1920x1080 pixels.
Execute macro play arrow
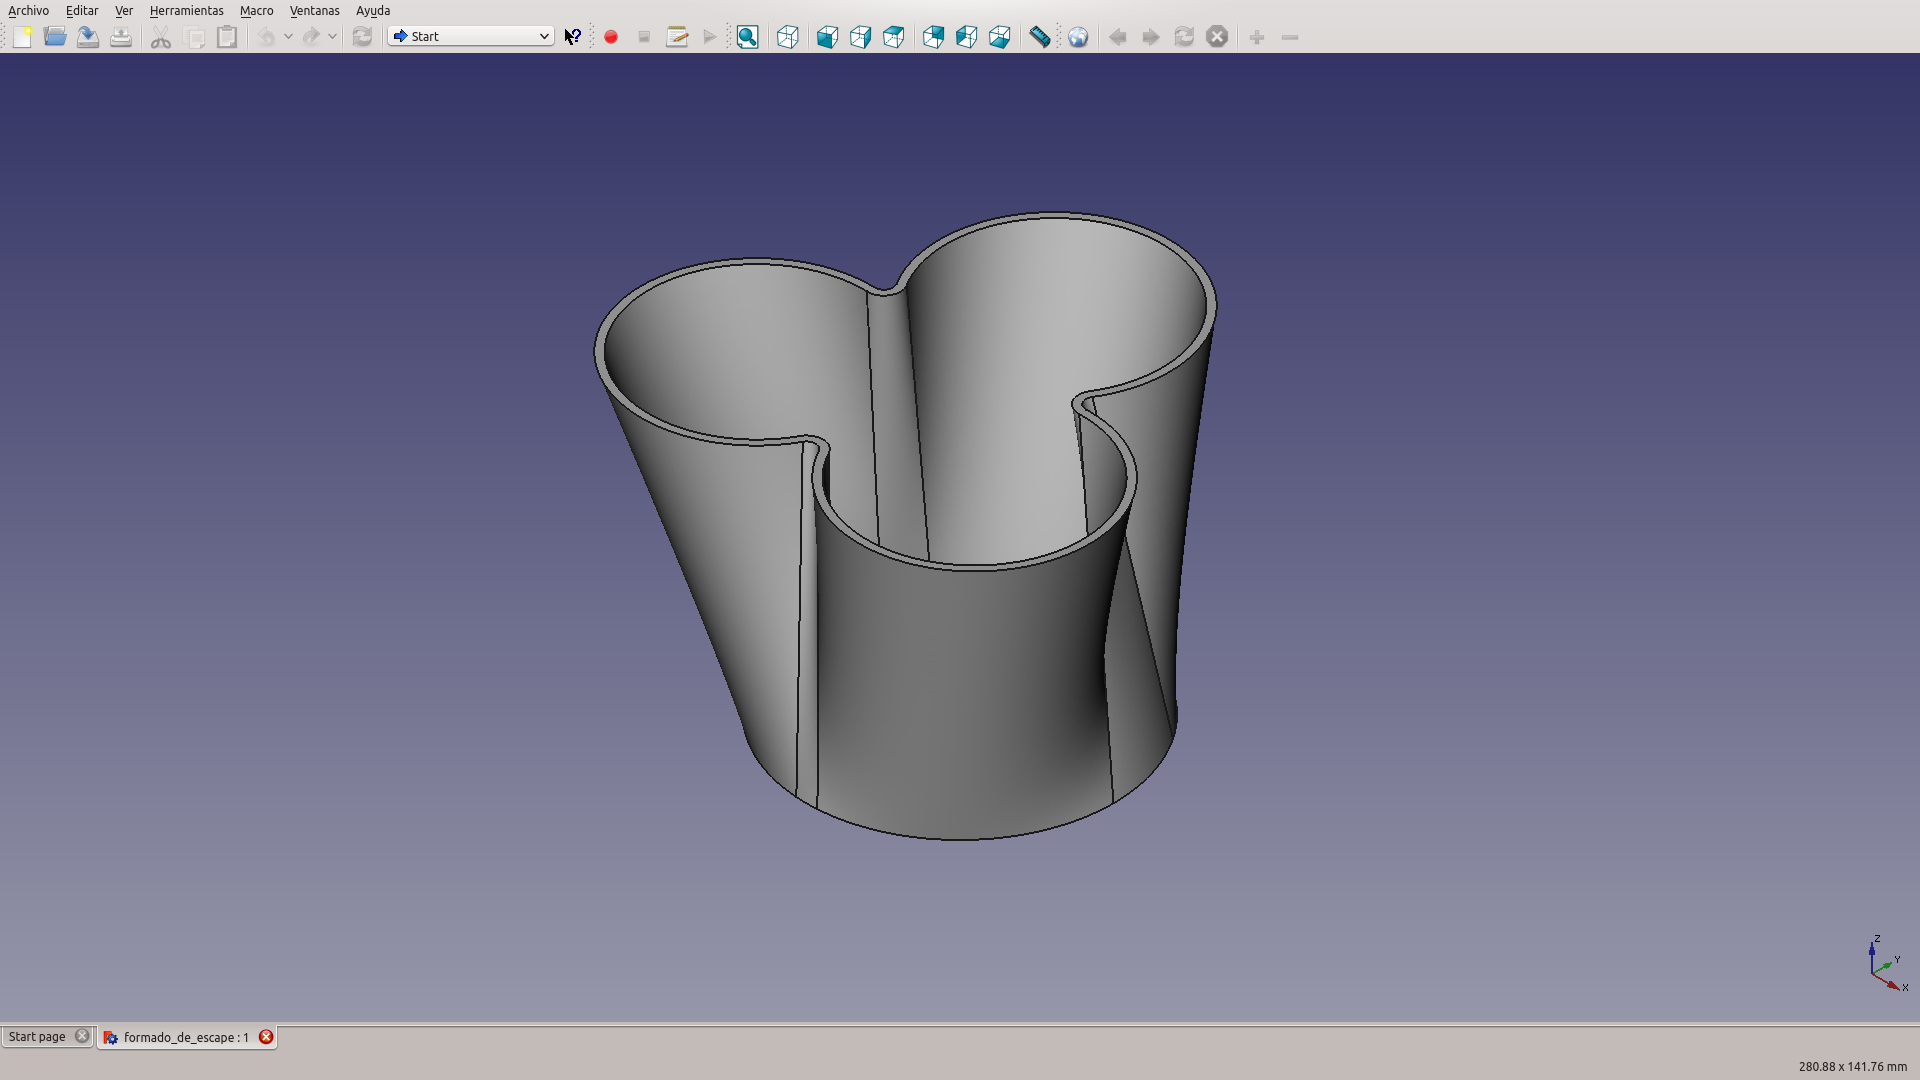[710, 37]
